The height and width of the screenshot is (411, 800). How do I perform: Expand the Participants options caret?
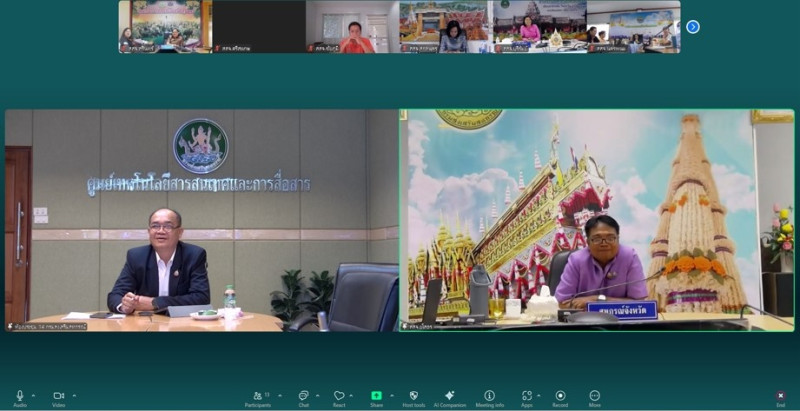279,395
